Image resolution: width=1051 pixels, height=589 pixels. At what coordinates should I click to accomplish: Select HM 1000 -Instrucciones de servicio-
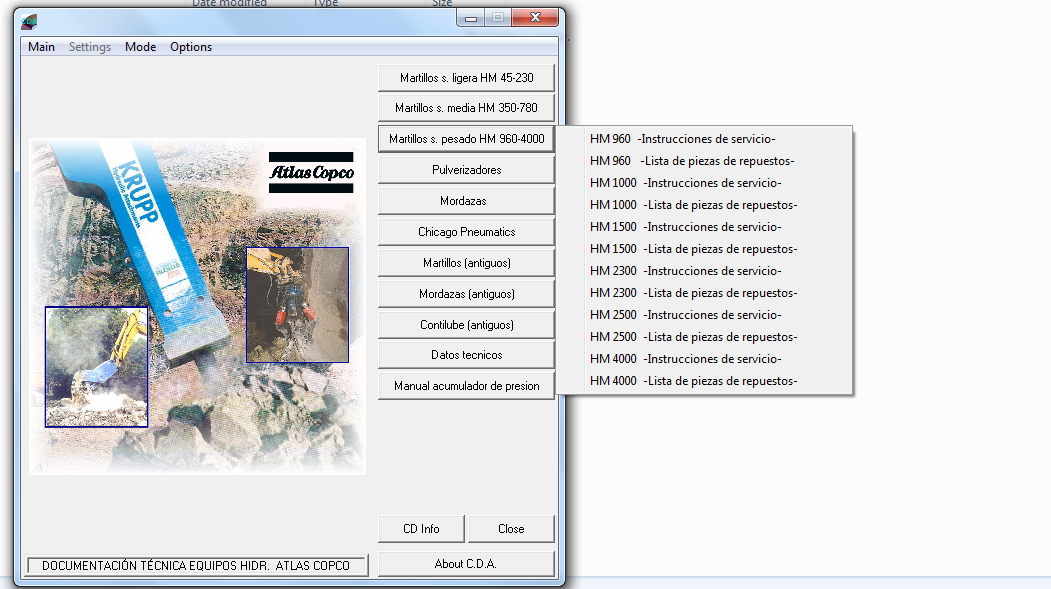click(704, 183)
